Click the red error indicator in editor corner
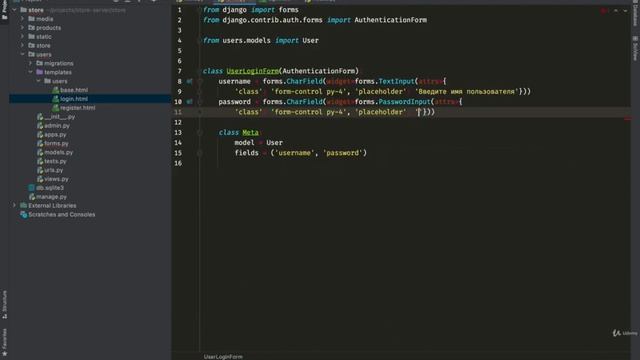Screen dimensions: 640x360 603,11
